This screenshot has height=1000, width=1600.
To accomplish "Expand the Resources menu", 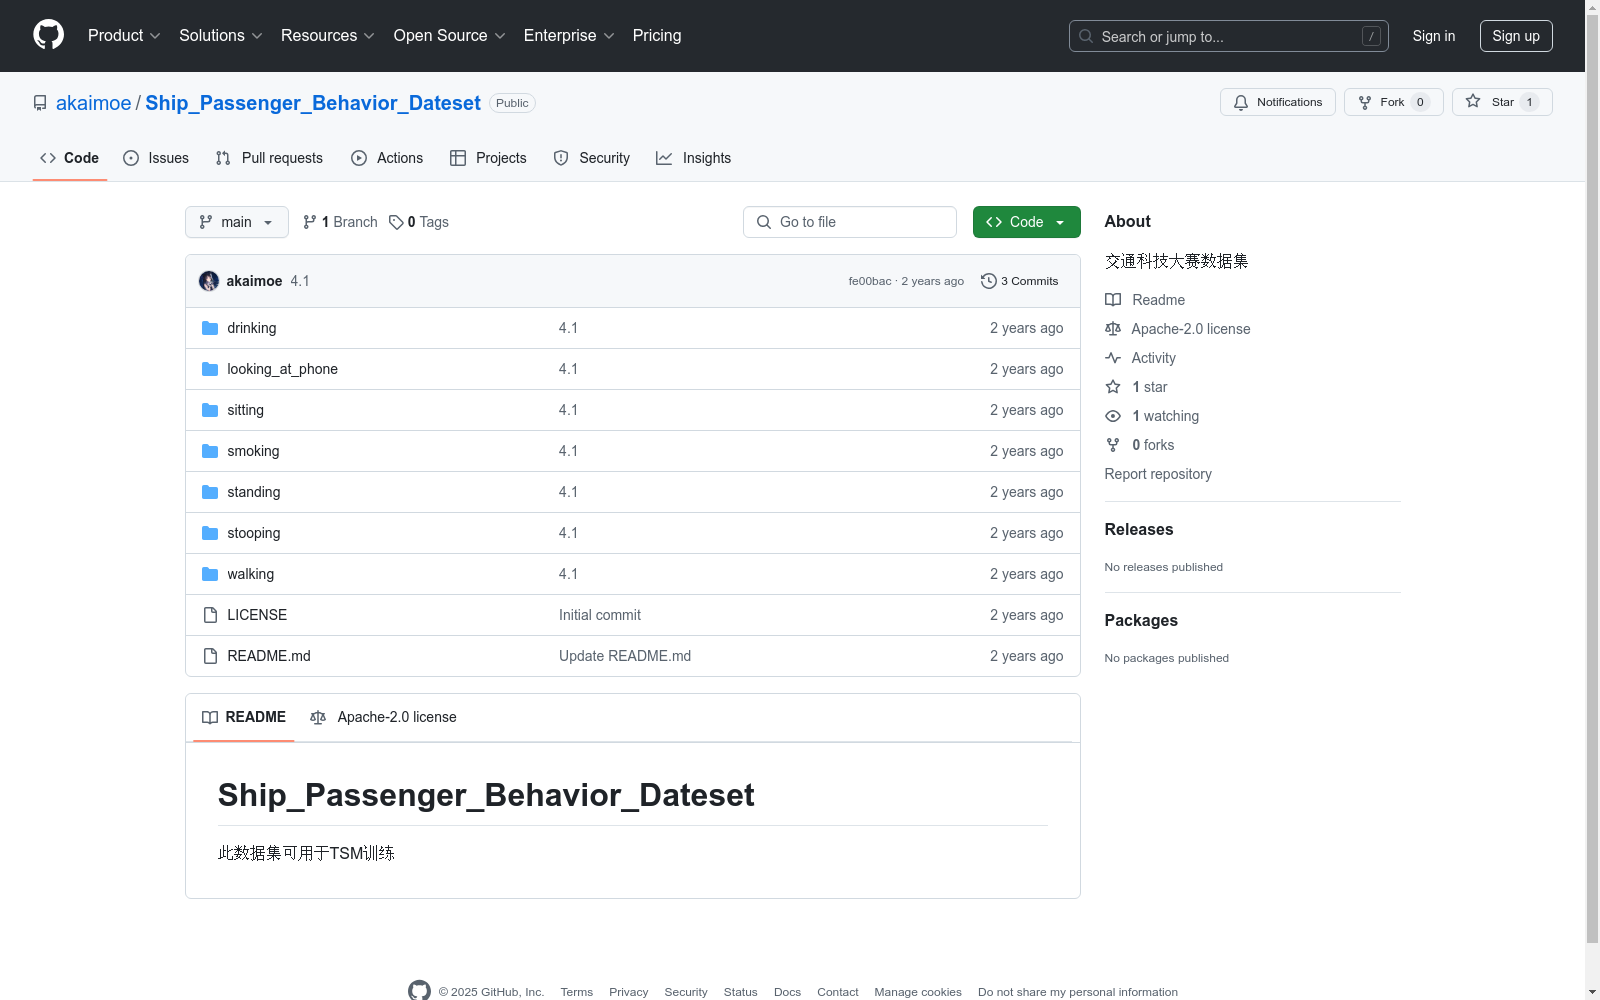I will coord(328,36).
